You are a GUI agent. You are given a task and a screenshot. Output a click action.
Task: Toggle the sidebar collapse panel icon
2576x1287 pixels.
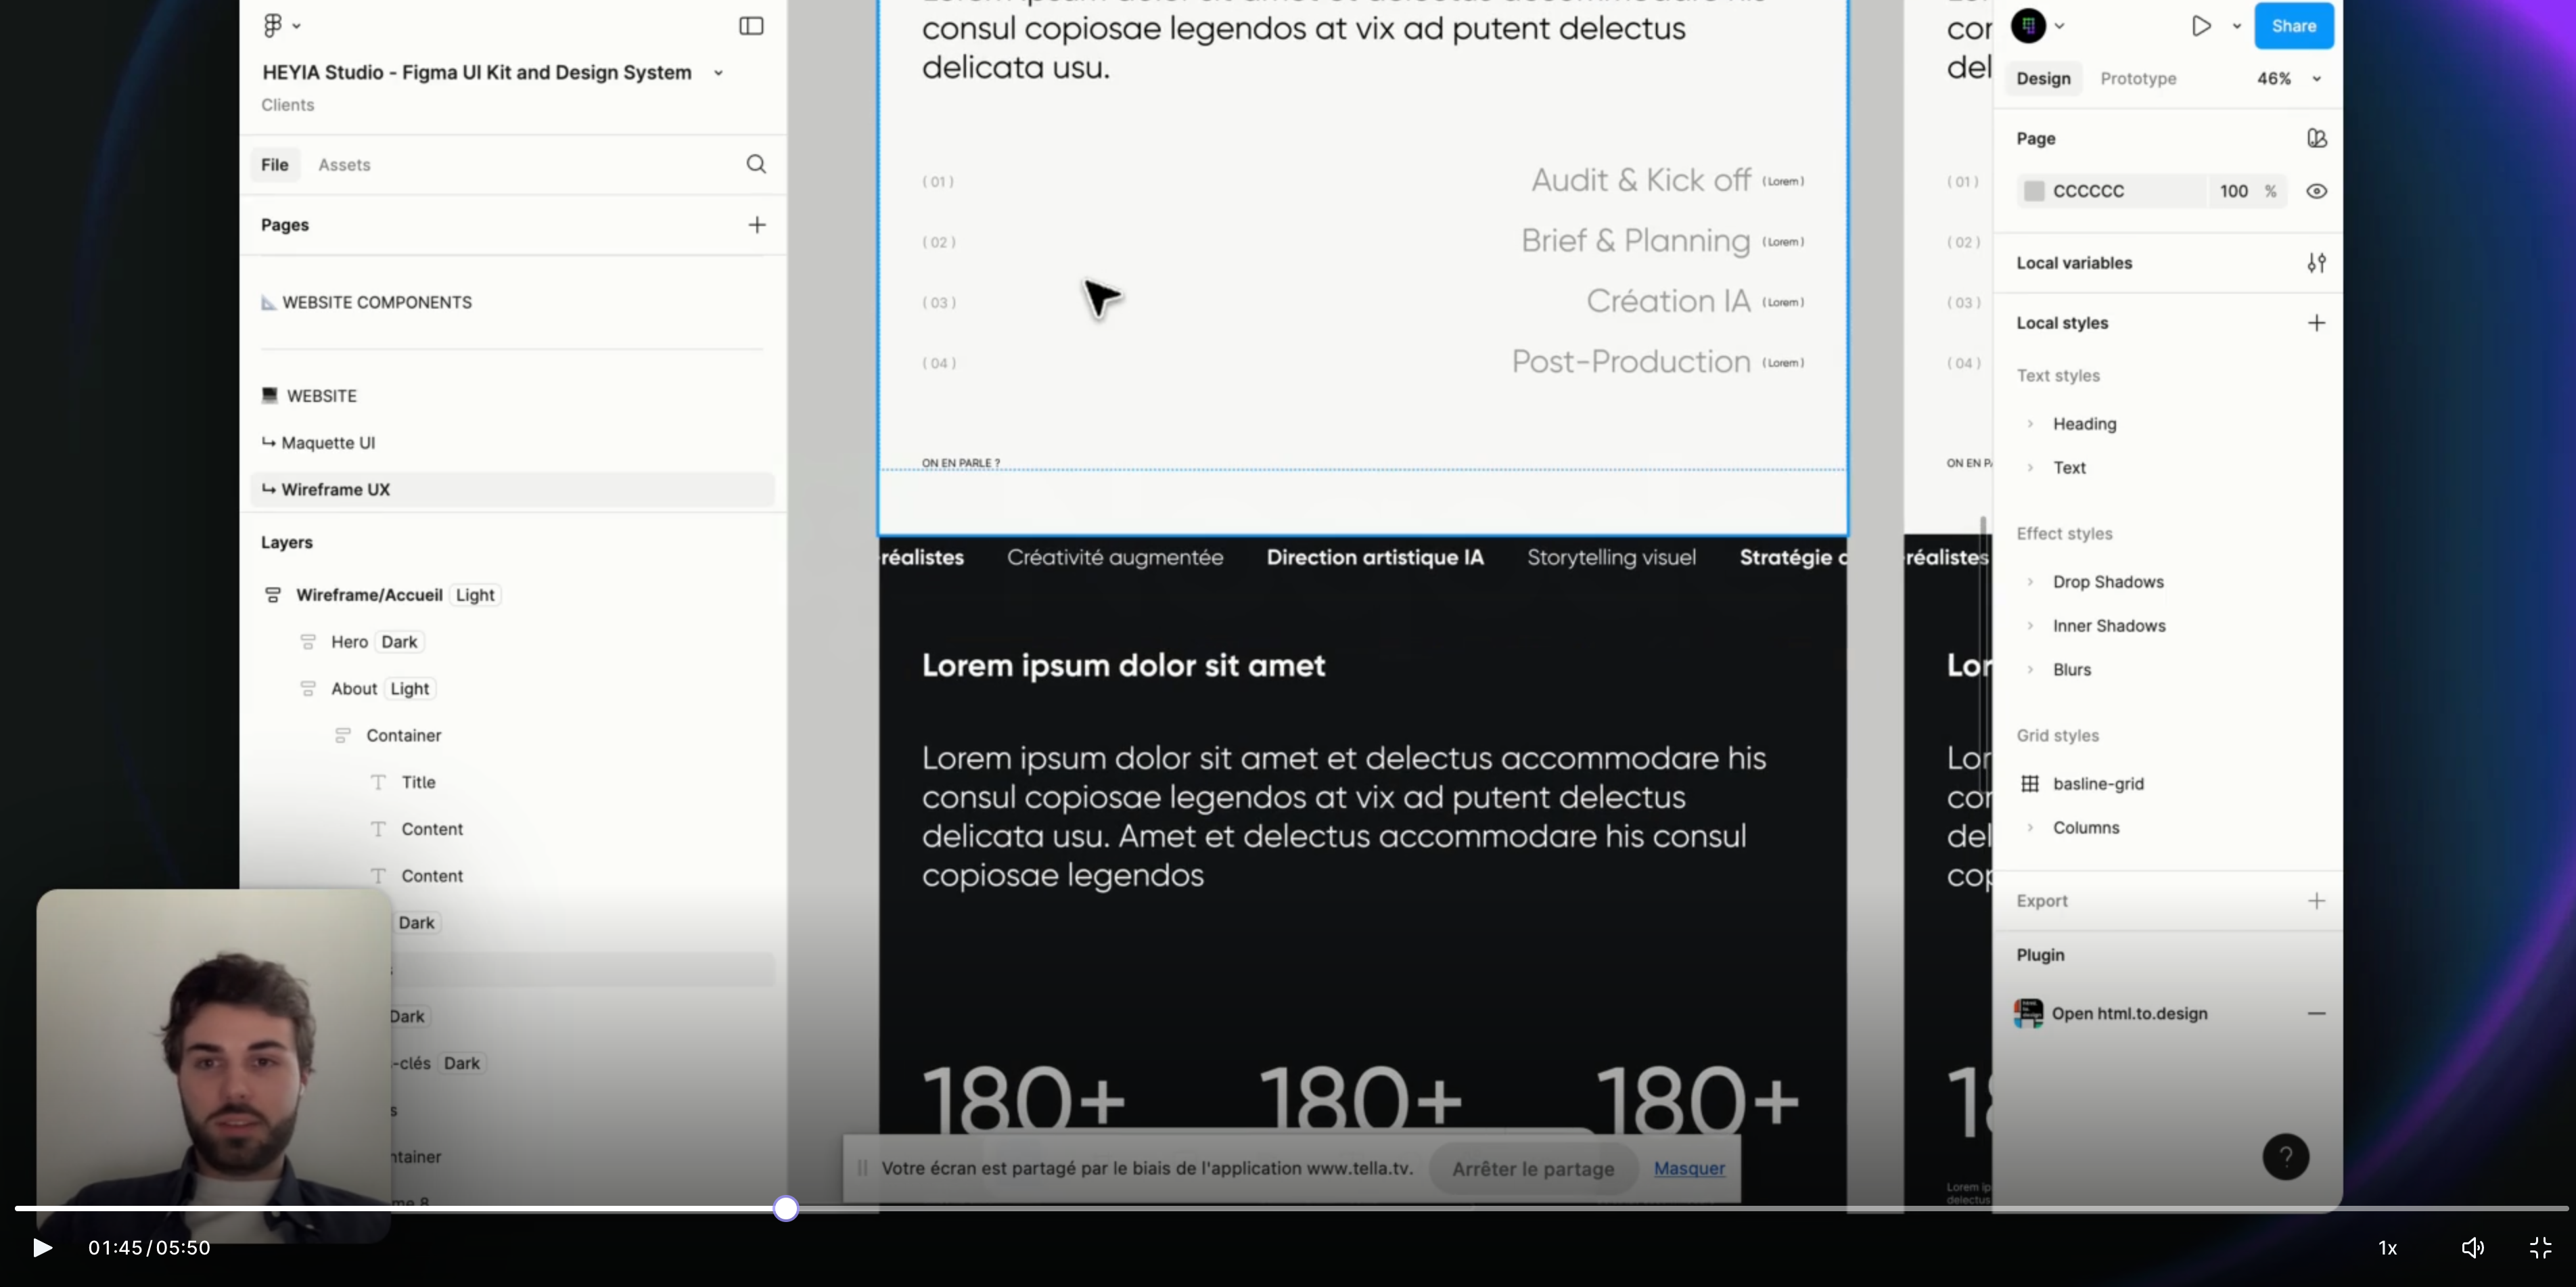[x=751, y=26]
